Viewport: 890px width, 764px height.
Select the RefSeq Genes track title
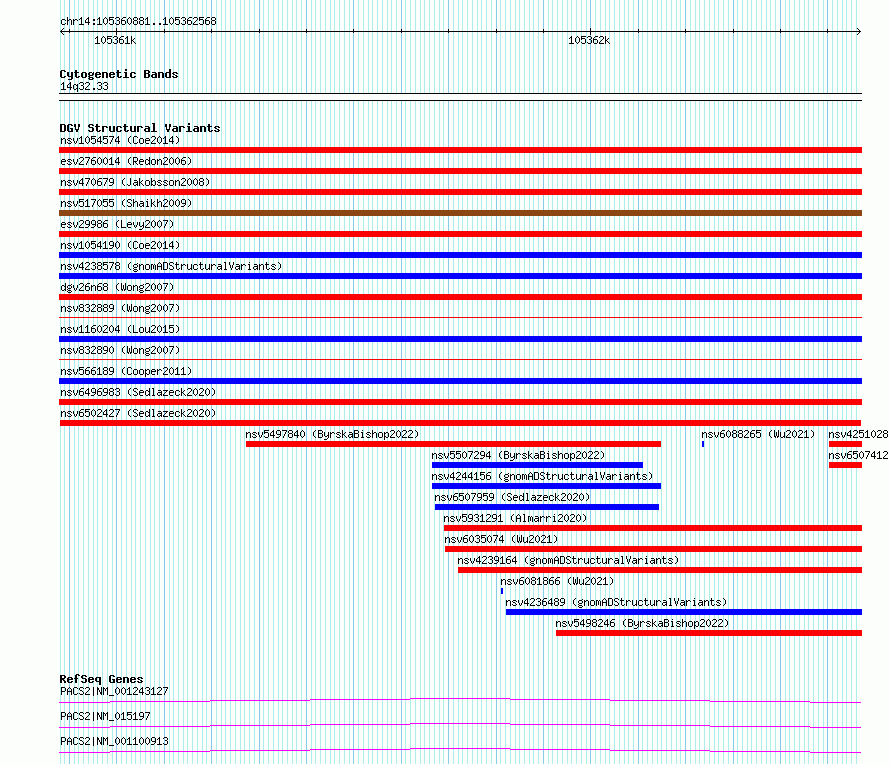pyautogui.click(x=101, y=679)
